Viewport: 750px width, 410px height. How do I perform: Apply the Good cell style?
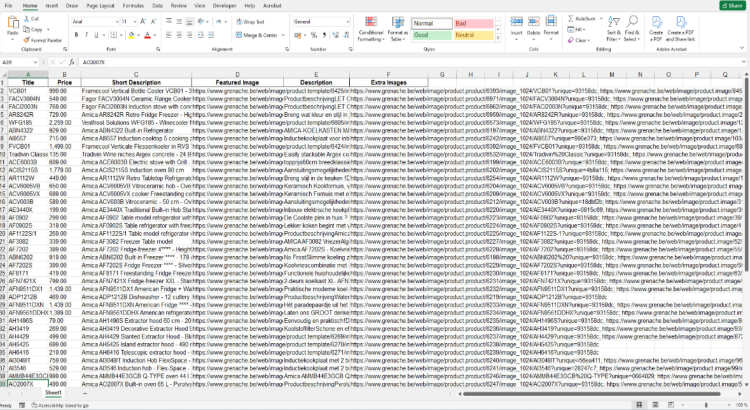point(432,35)
